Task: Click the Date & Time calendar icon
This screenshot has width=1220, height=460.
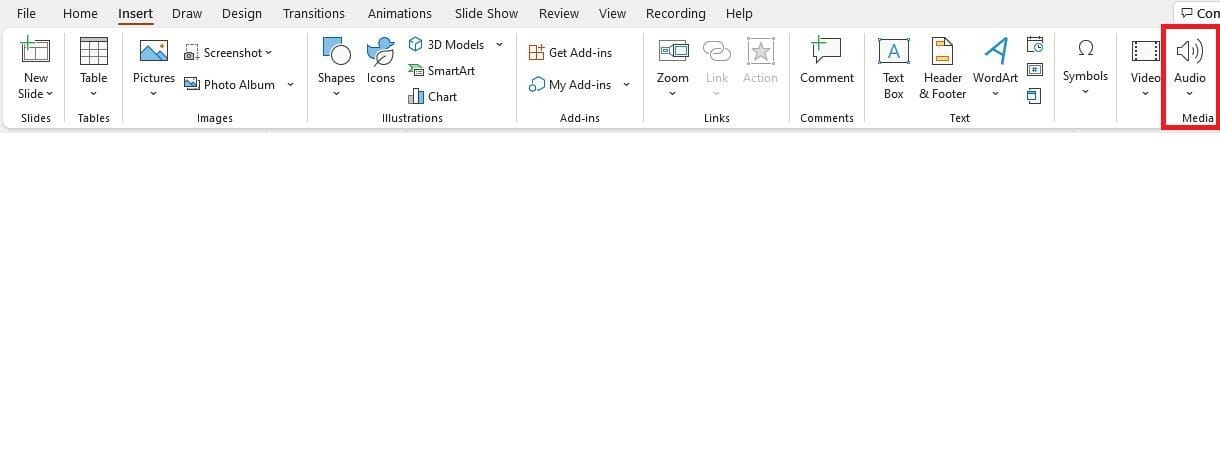Action: click(x=1035, y=45)
